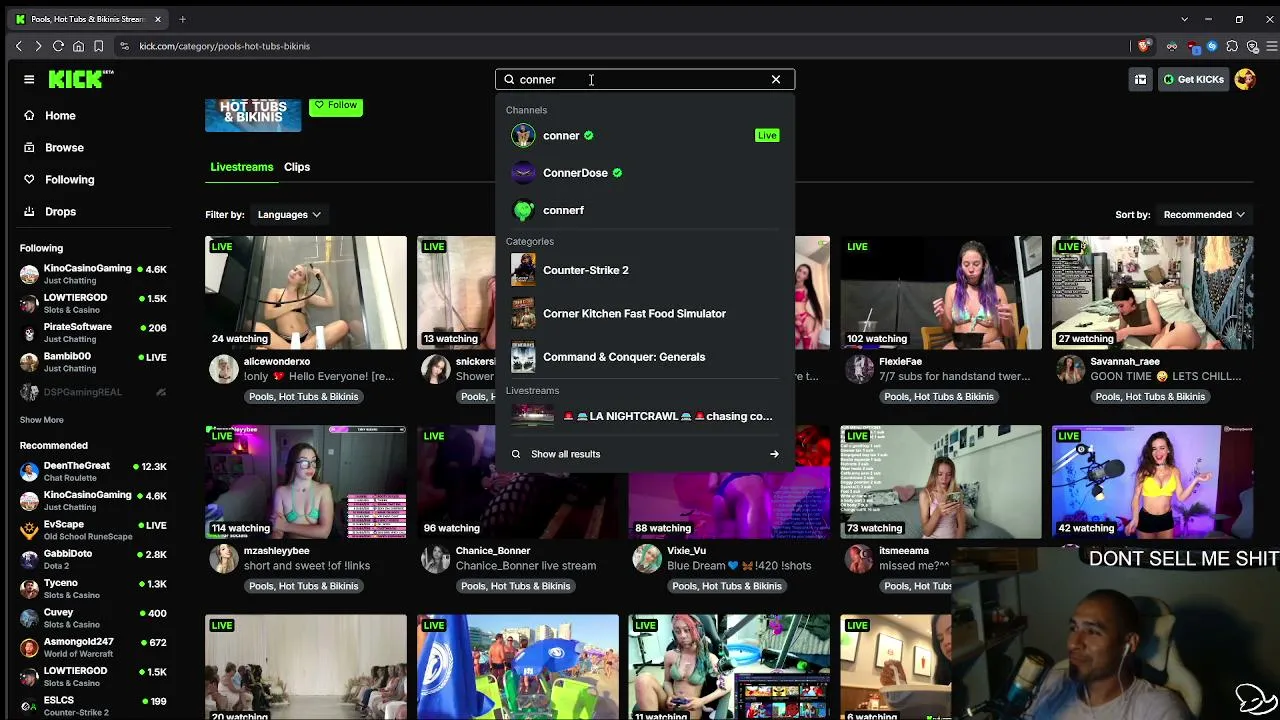Viewport: 1280px width, 720px height.
Task: Toggle the Kick sidebar hamburger menu
Action: pos(29,79)
